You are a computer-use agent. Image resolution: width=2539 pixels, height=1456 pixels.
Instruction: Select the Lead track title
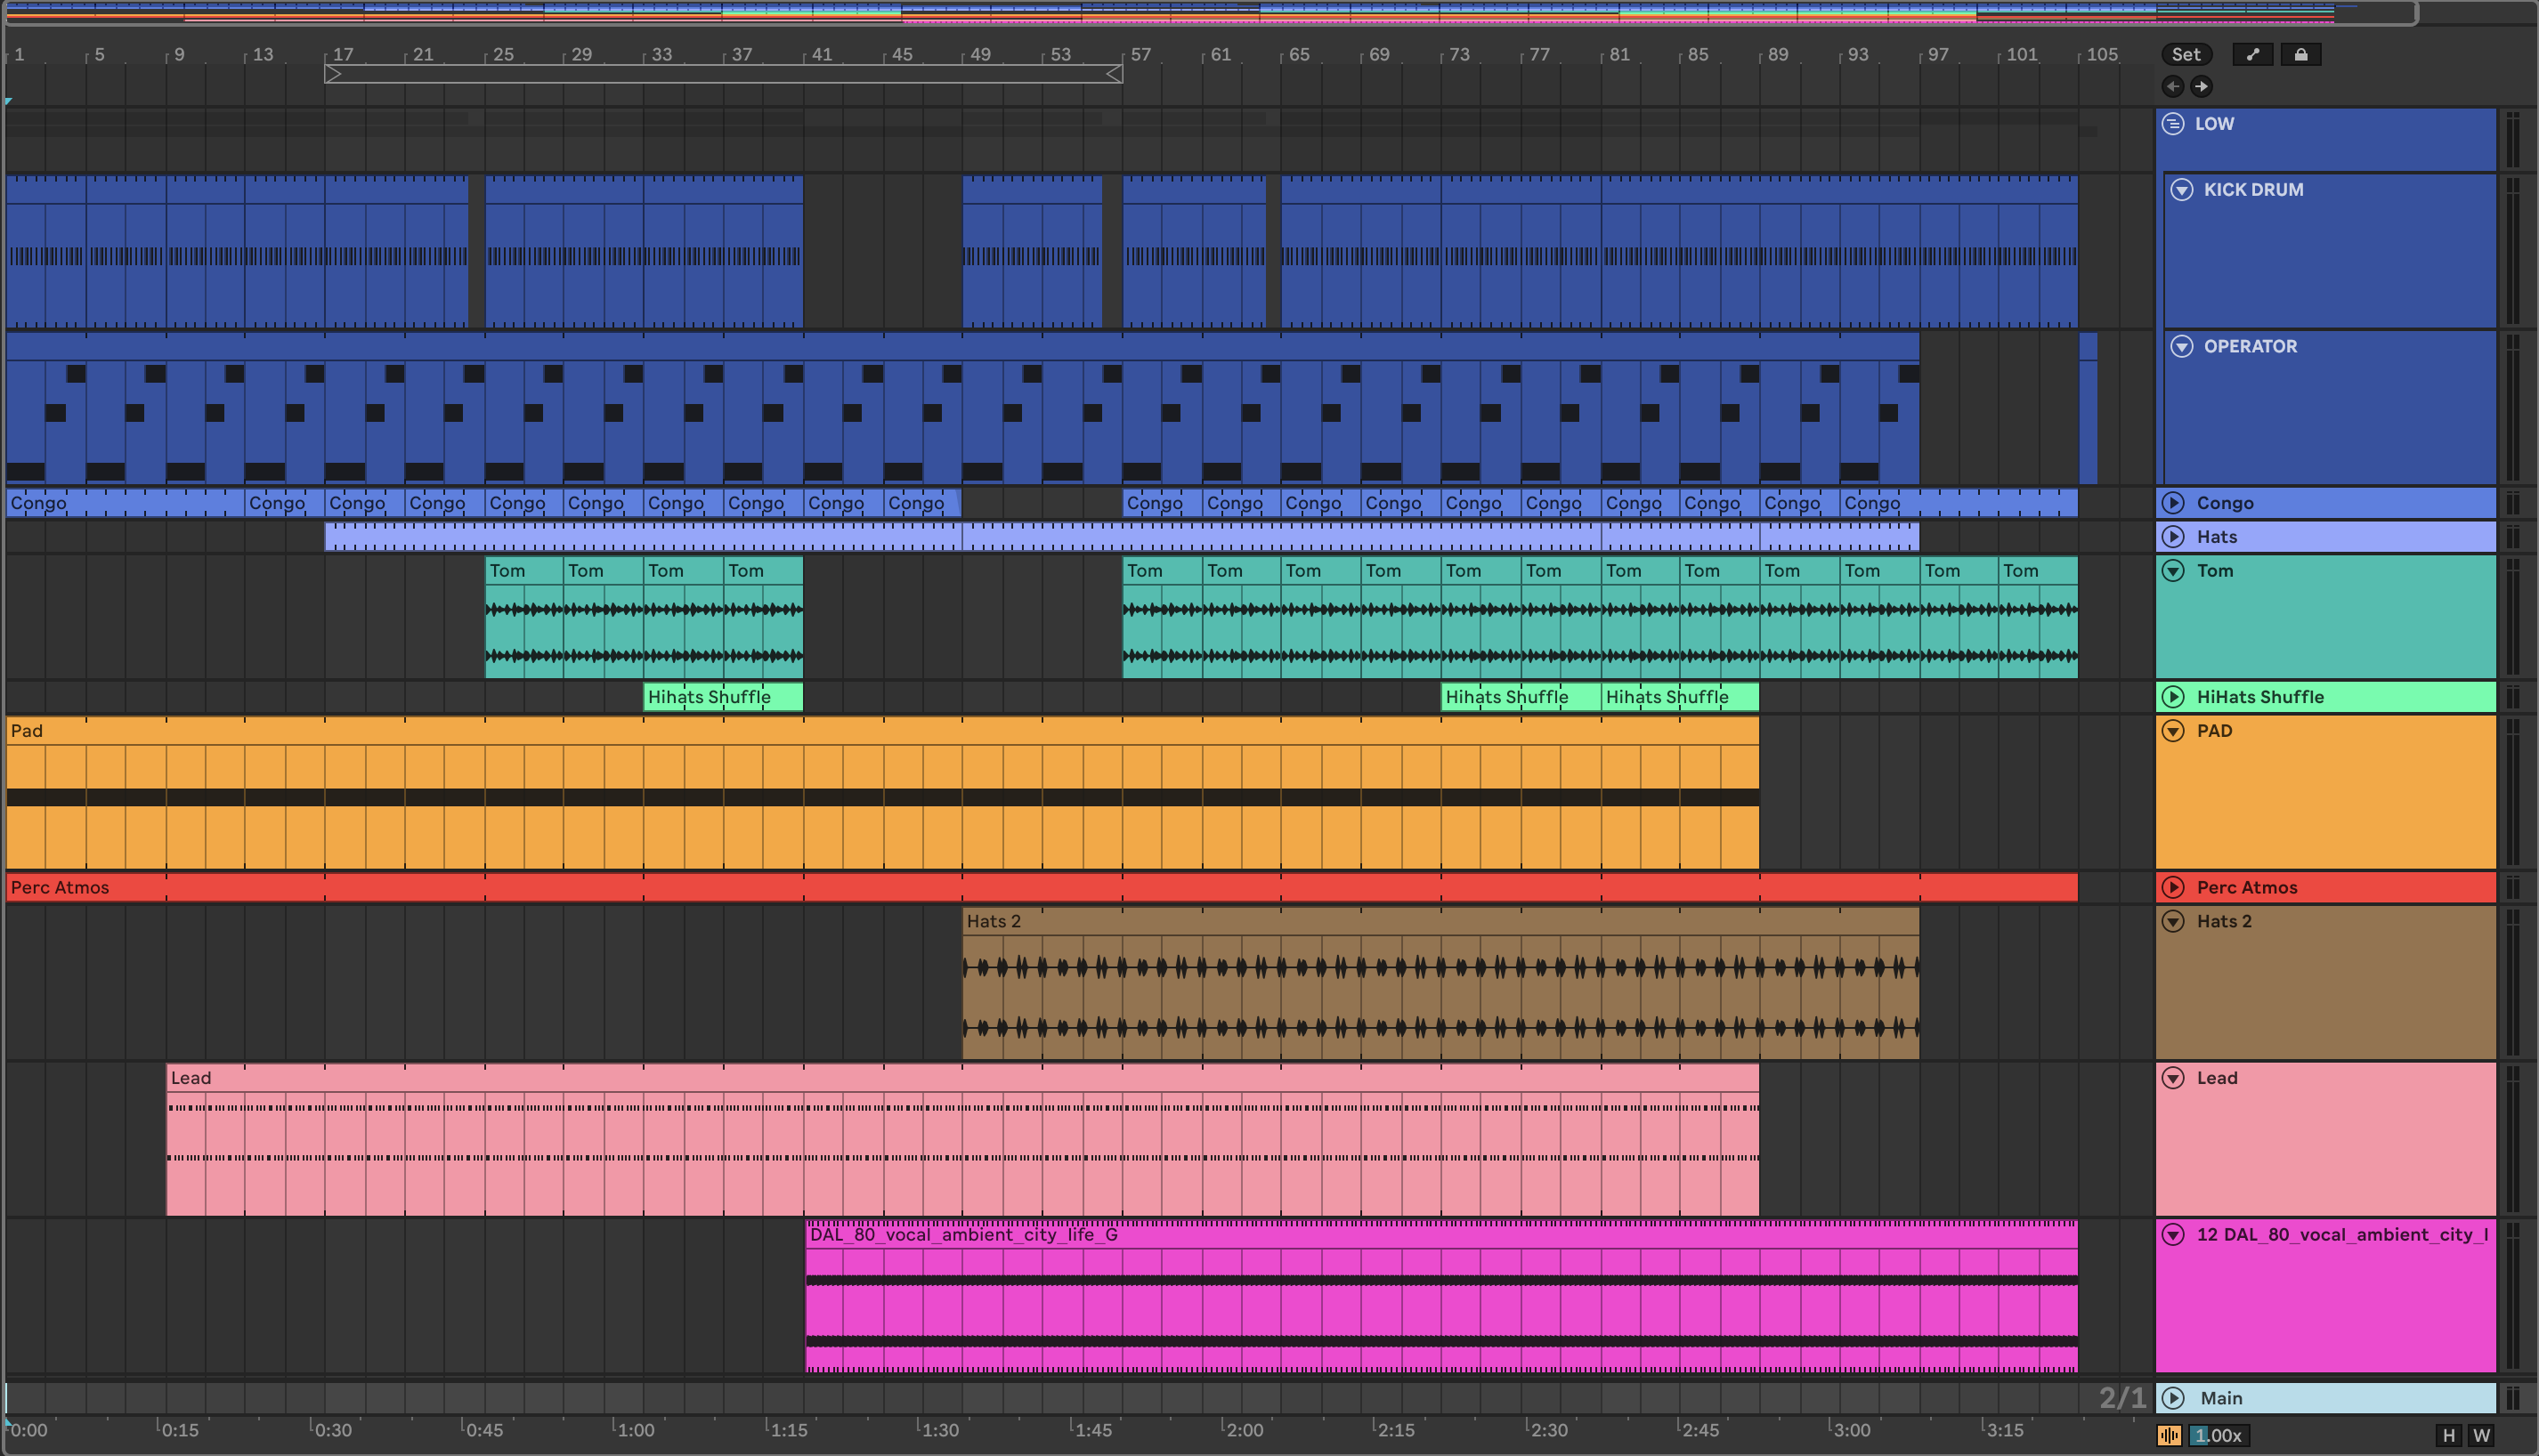[x=2217, y=1078]
